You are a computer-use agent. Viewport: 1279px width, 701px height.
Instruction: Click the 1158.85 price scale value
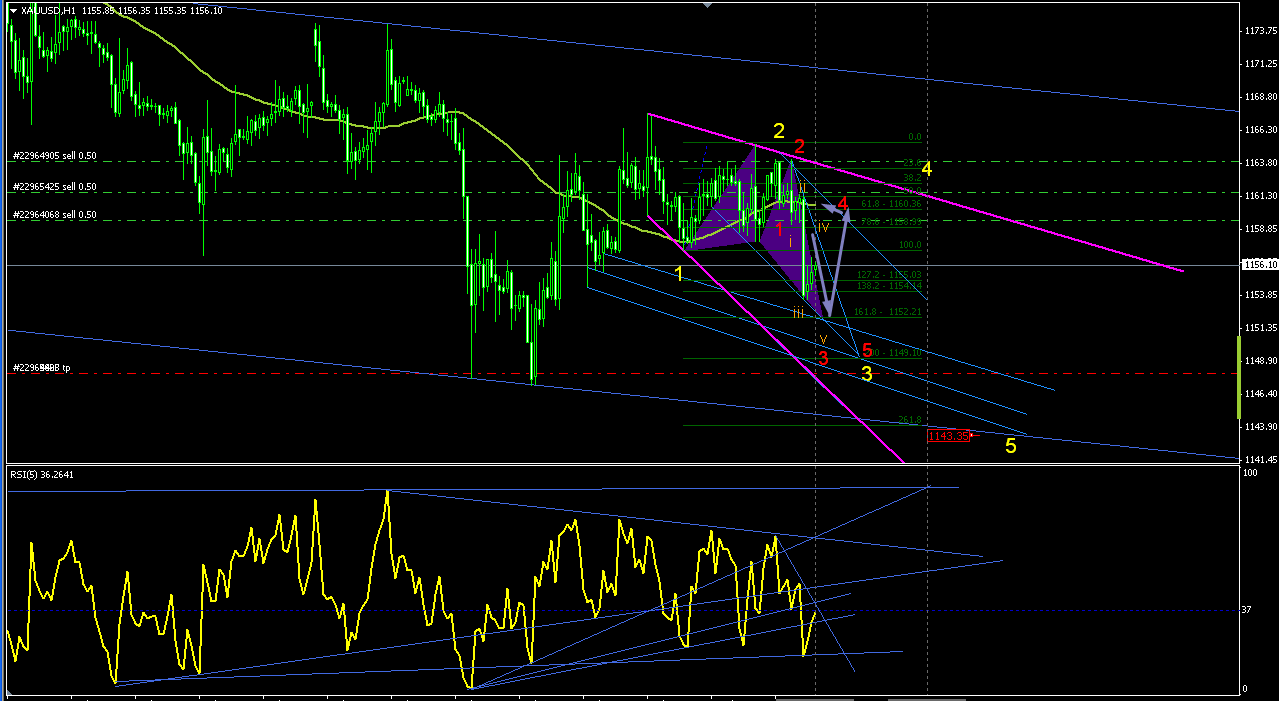pyautogui.click(x=1262, y=229)
